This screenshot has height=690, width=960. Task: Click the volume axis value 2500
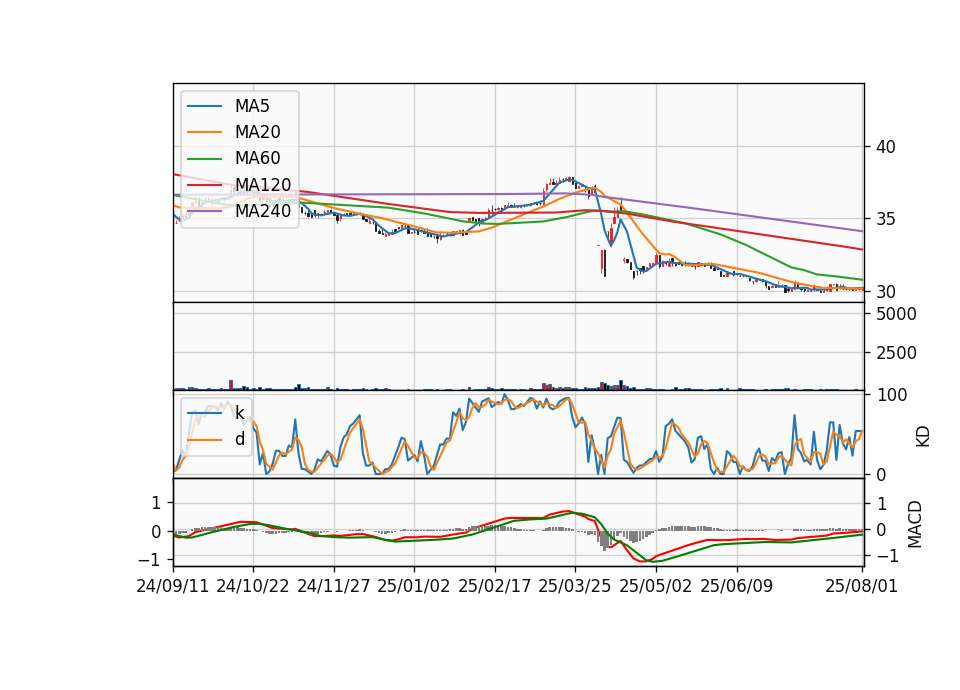[x=896, y=353]
